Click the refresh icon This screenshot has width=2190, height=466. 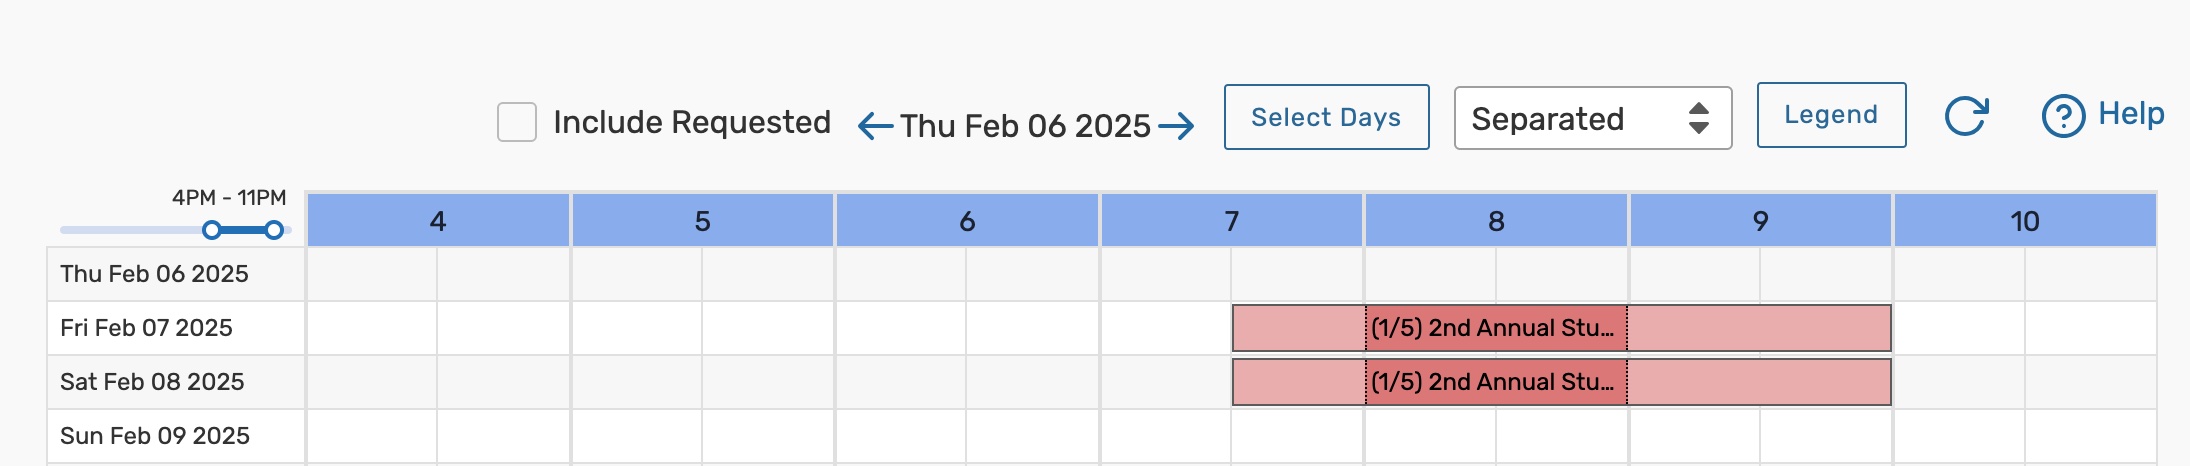click(x=1966, y=116)
